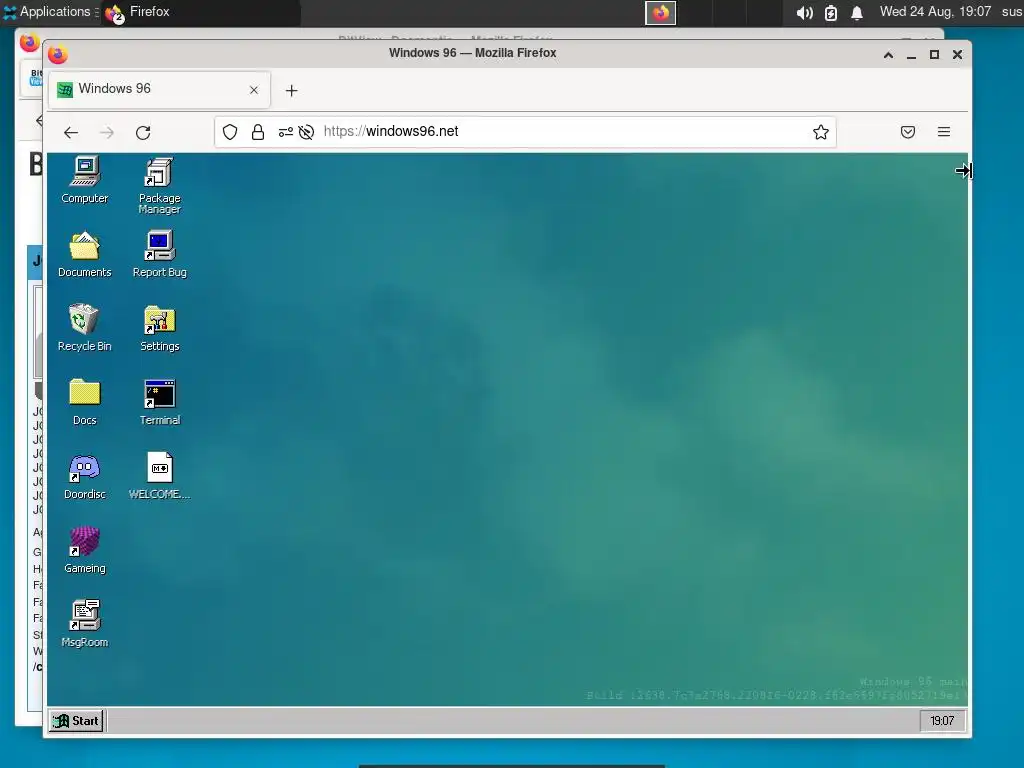Open the user menu labeled sus in the top panel
1024x768 pixels.
tap(1012, 12)
